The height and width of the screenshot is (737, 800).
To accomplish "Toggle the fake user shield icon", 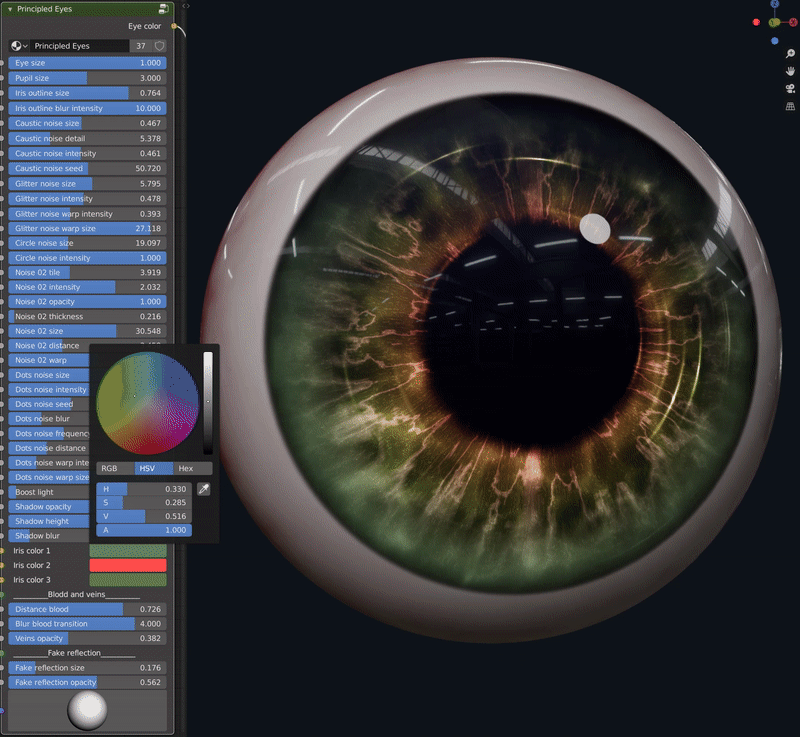I will (160, 46).
